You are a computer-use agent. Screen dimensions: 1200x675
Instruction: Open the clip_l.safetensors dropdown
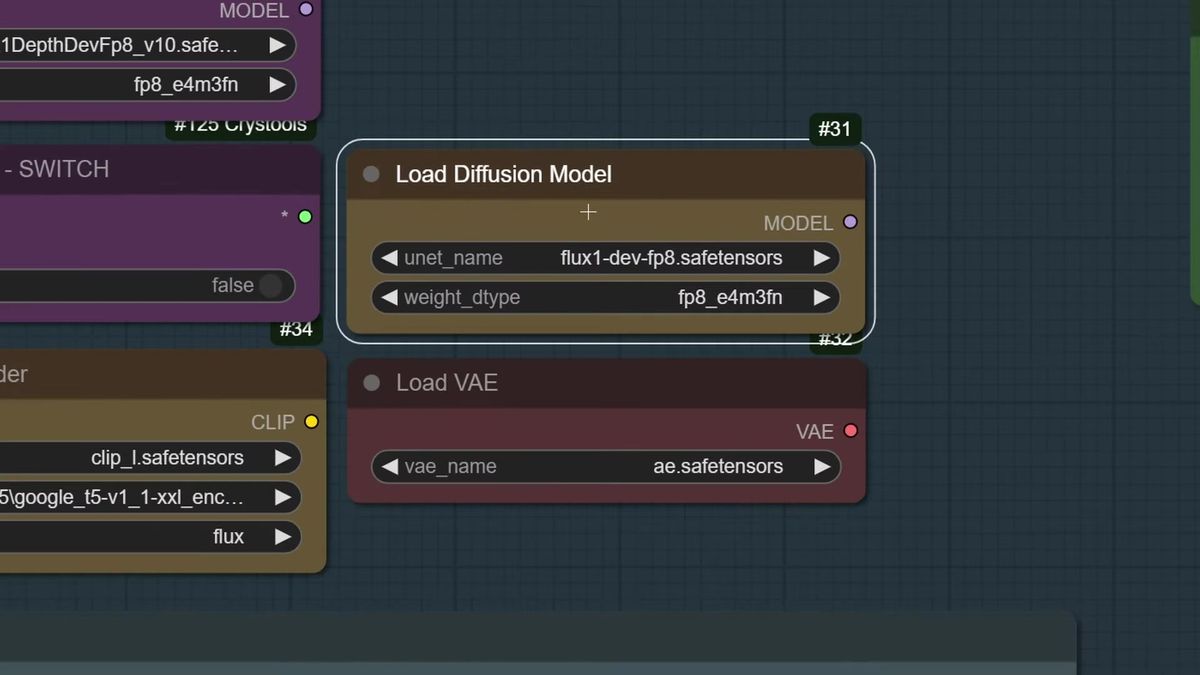coord(150,458)
